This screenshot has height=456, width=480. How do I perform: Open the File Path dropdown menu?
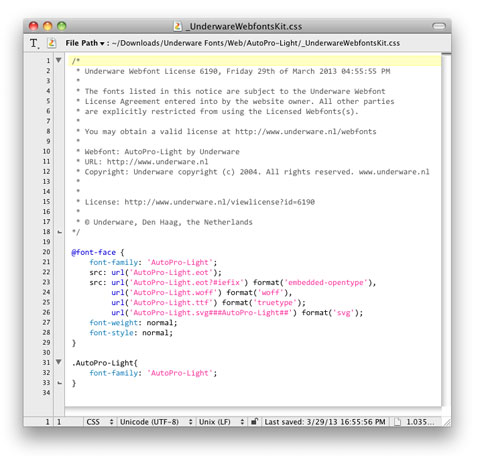[x=85, y=43]
